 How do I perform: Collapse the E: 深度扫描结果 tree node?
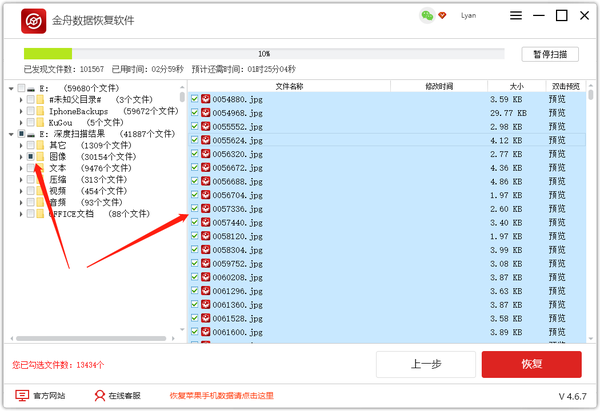pos(10,134)
